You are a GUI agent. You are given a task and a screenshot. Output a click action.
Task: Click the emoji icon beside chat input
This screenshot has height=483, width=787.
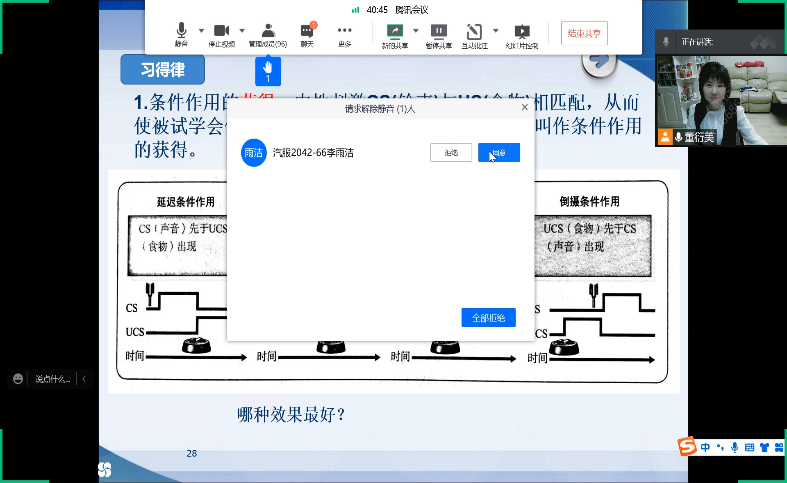point(18,379)
